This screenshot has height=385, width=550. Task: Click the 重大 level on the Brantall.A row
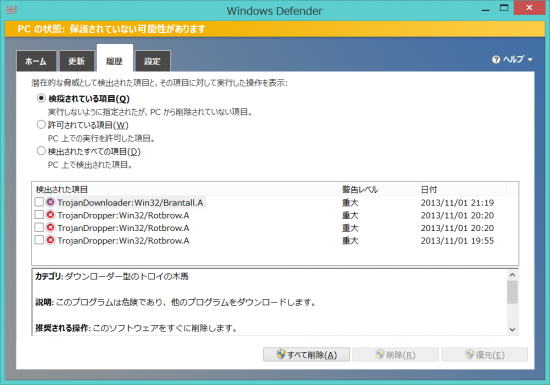click(x=350, y=203)
